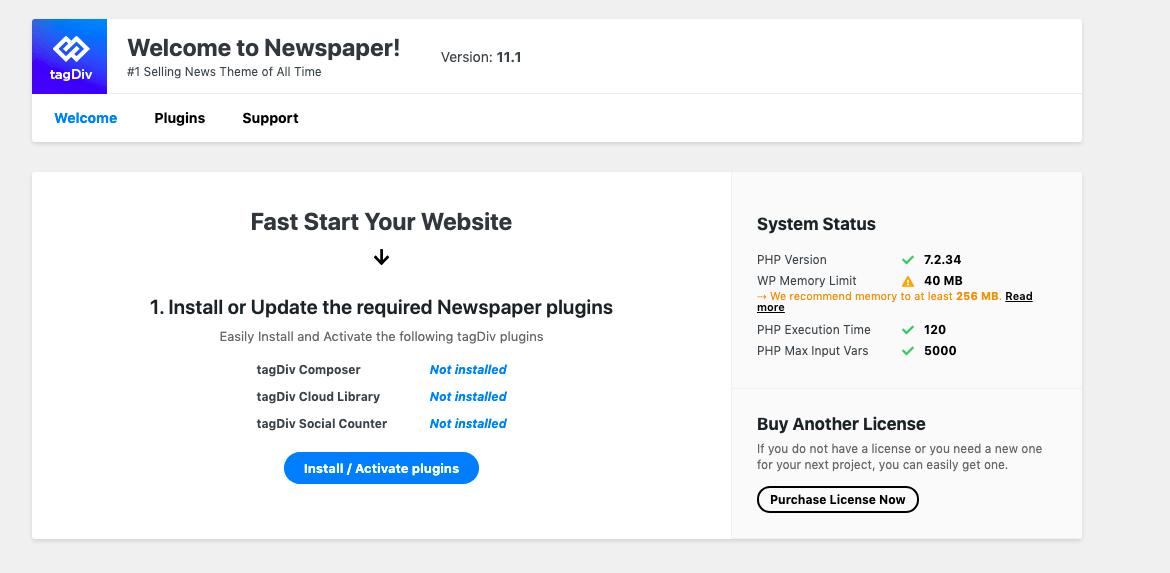Click the PHP Max Input Vars label
Viewport: 1170px width, 573px height.
click(813, 351)
